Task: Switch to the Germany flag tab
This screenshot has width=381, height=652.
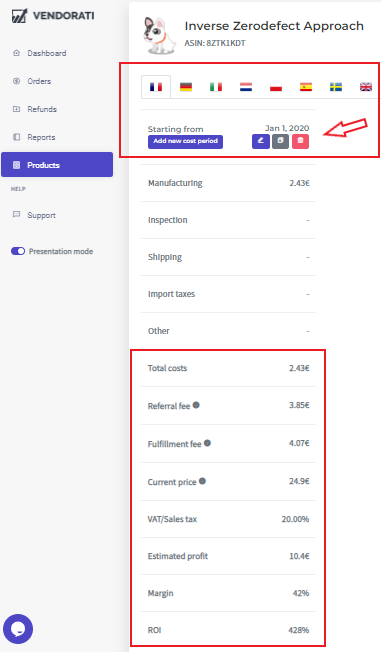Action: tap(186, 87)
